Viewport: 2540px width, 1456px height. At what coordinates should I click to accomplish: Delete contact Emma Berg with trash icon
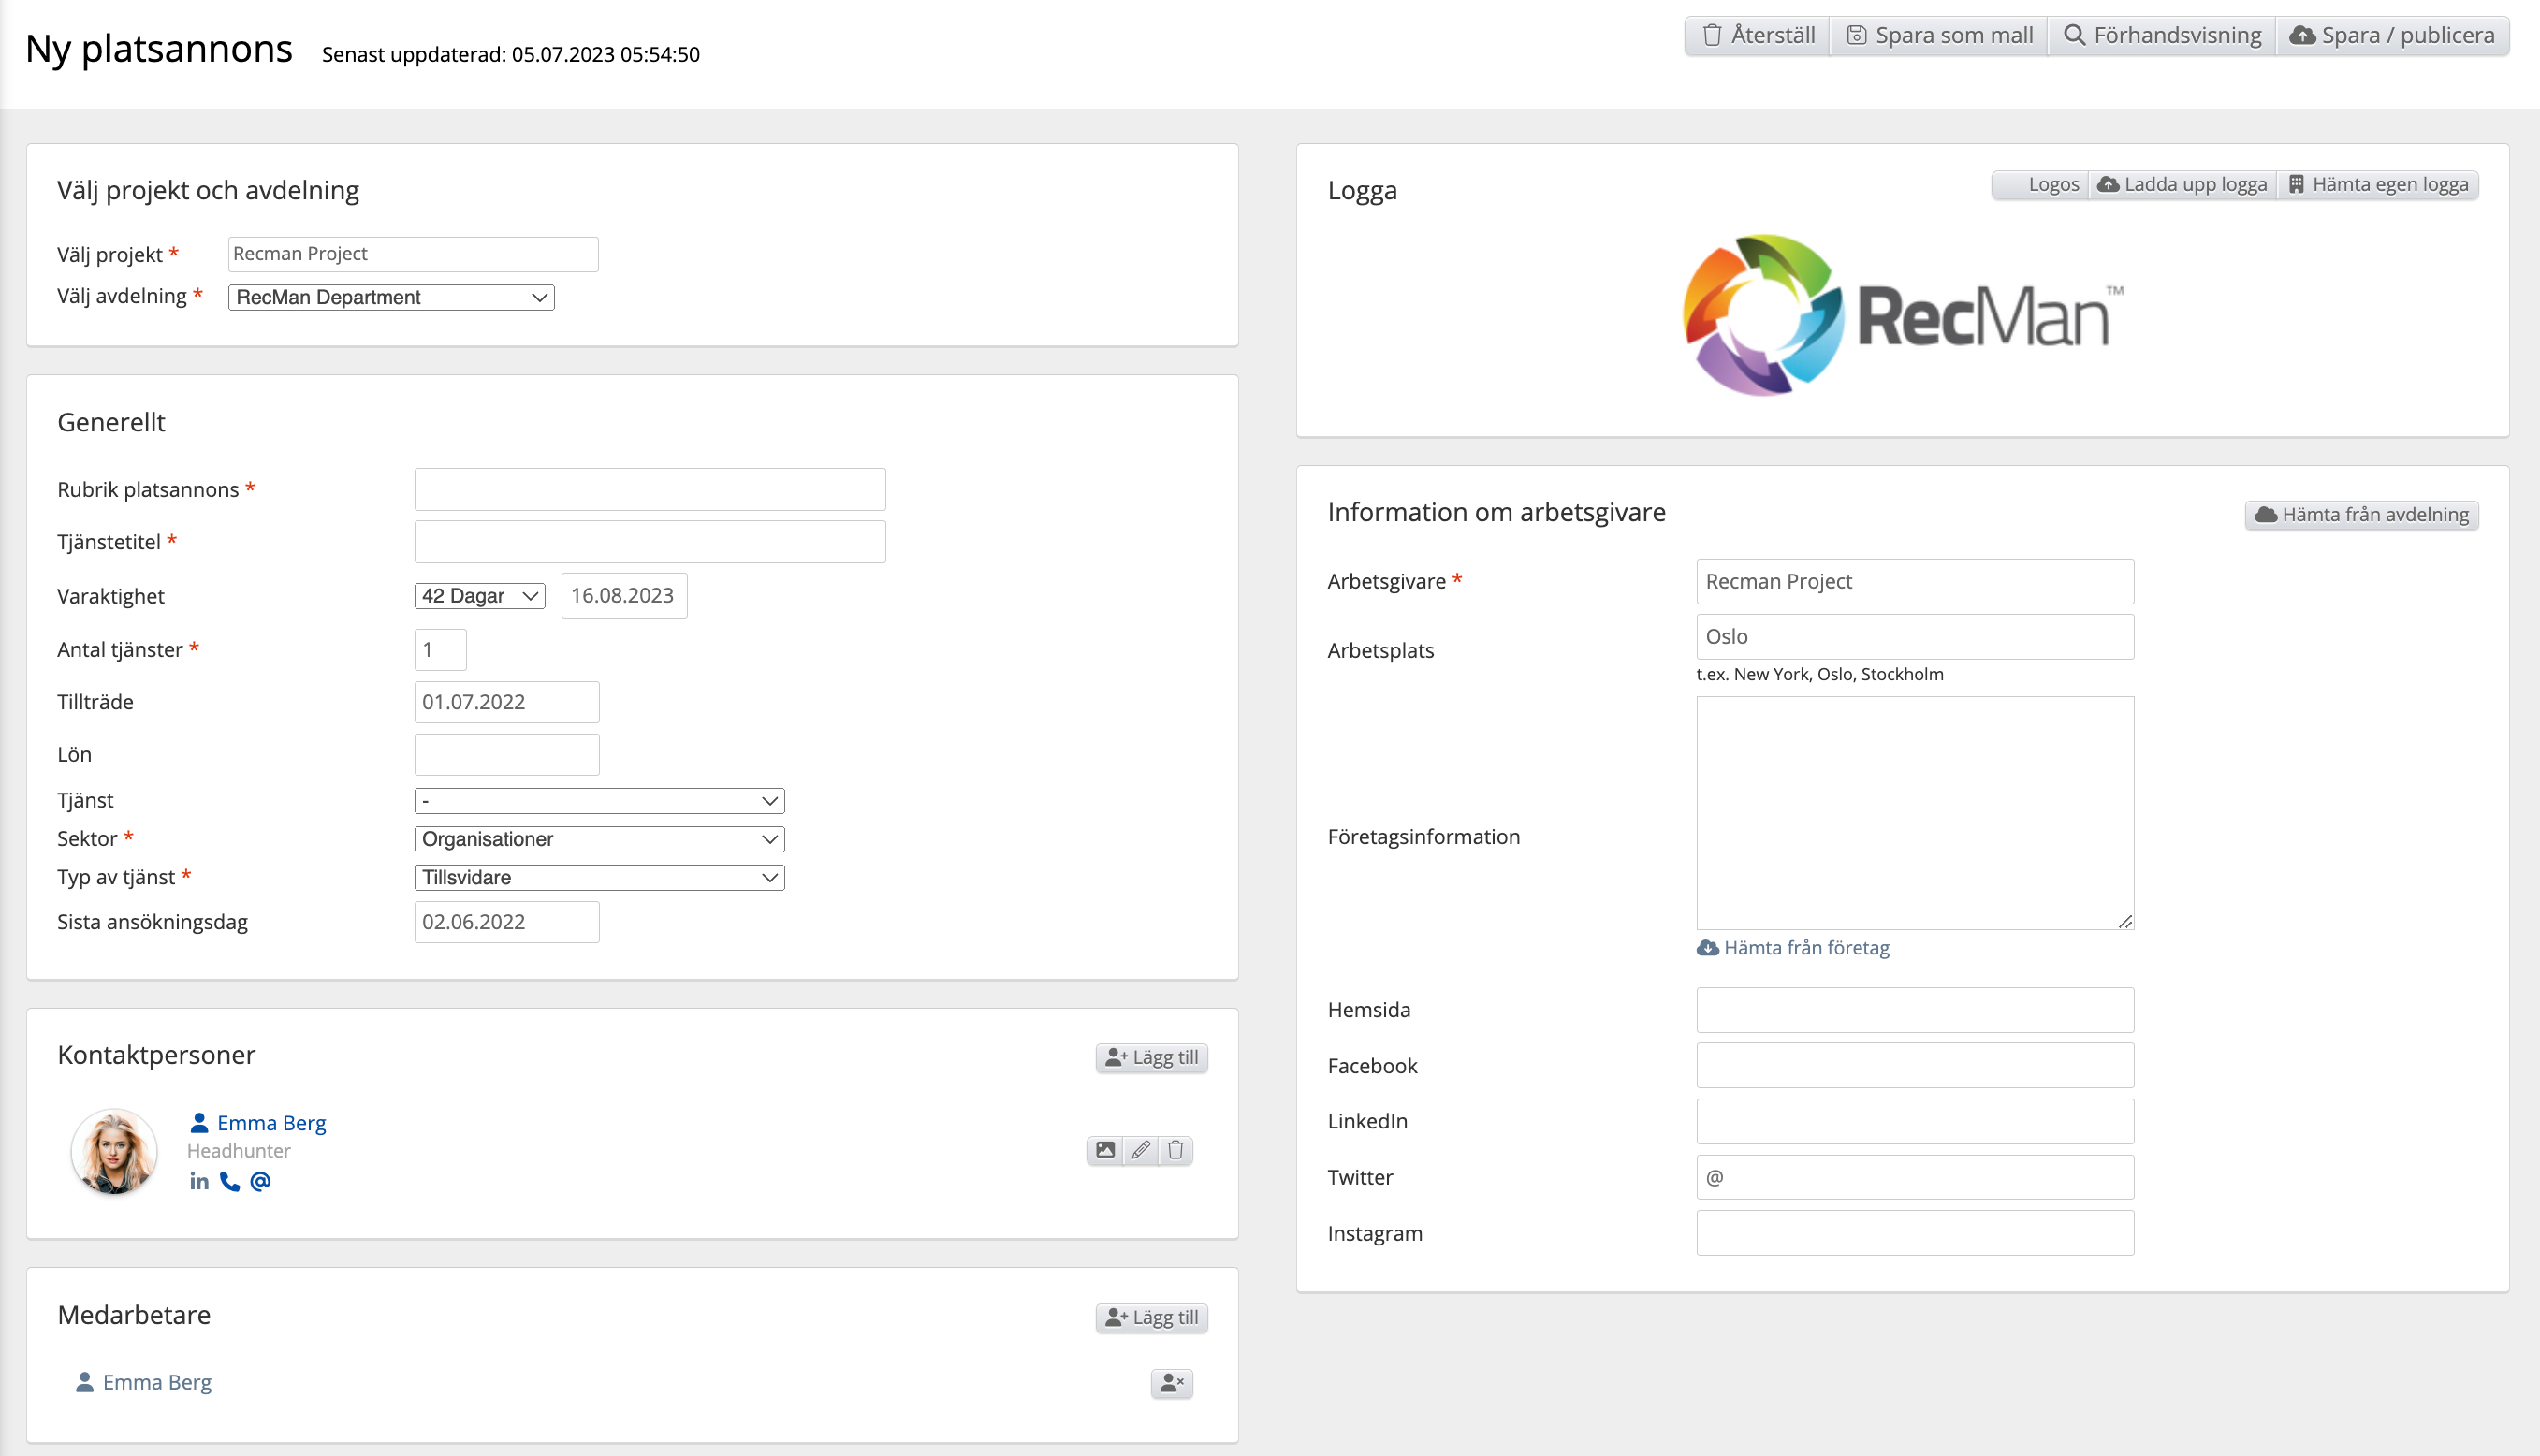(1176, 1150)
